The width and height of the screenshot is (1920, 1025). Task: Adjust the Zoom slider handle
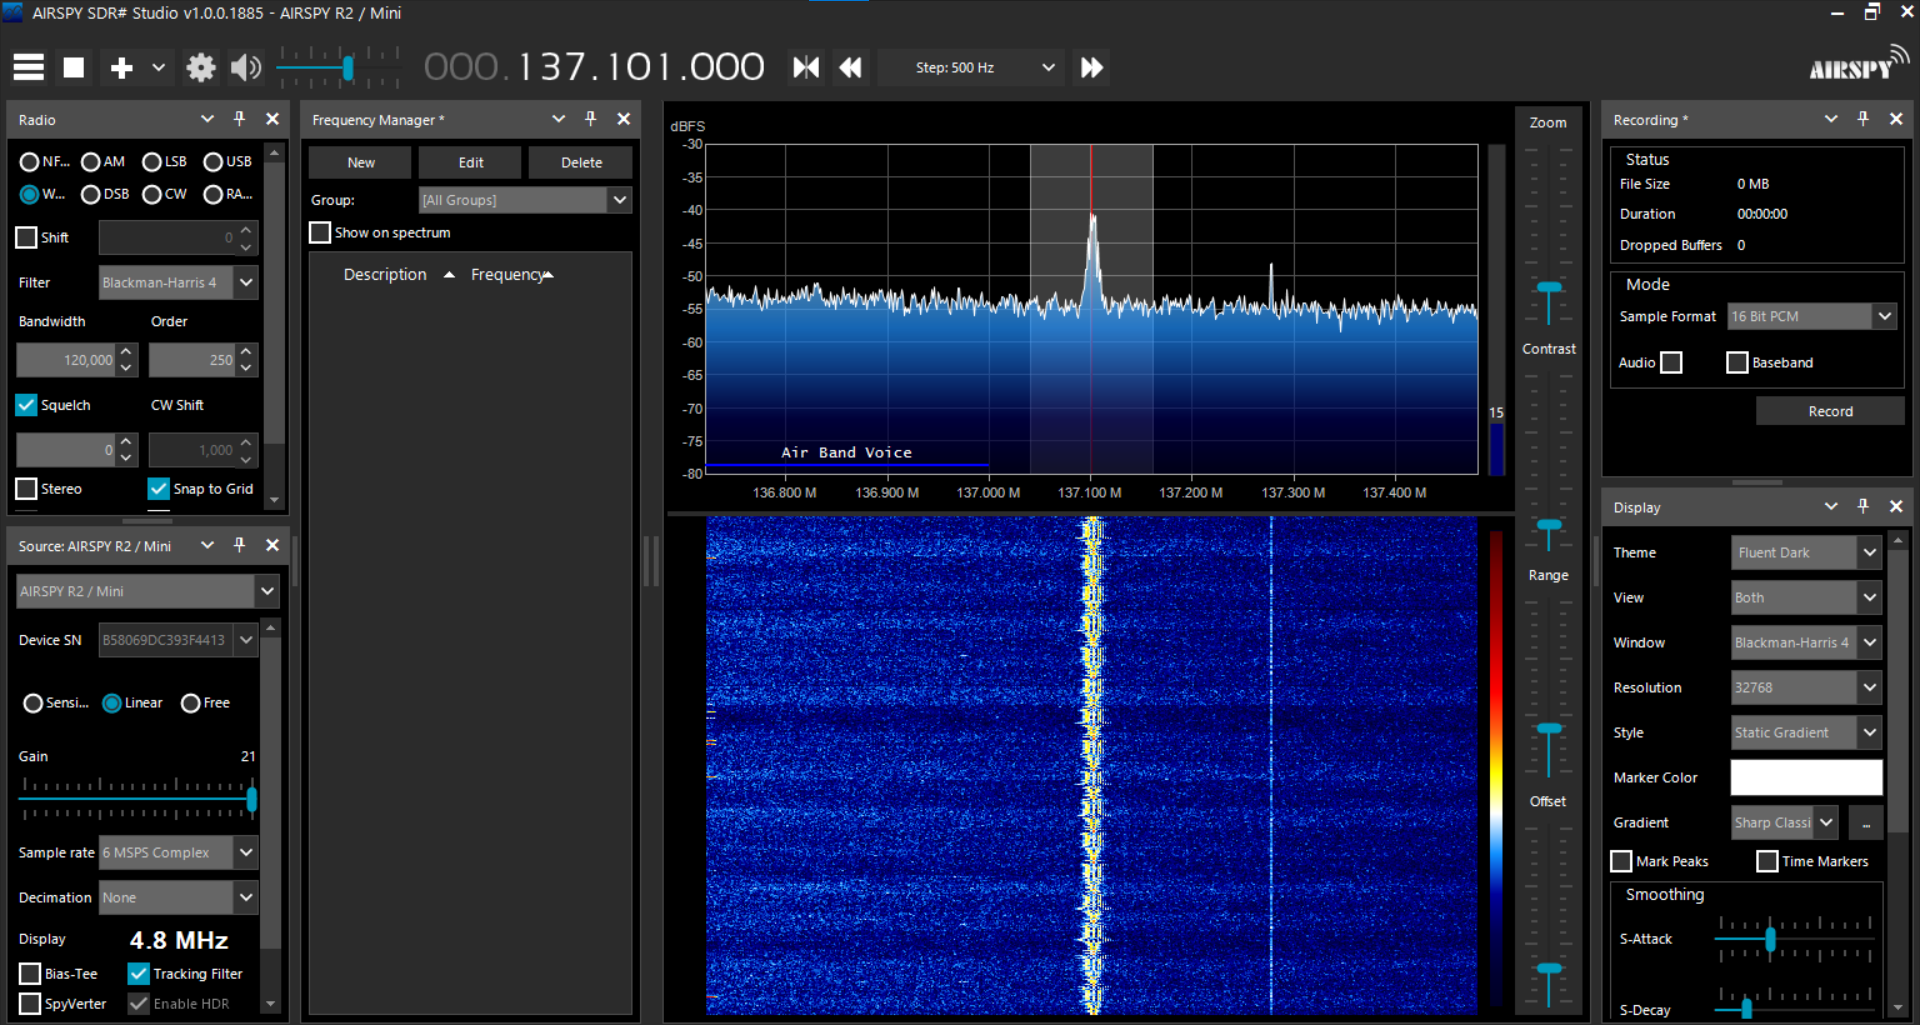1548,288
